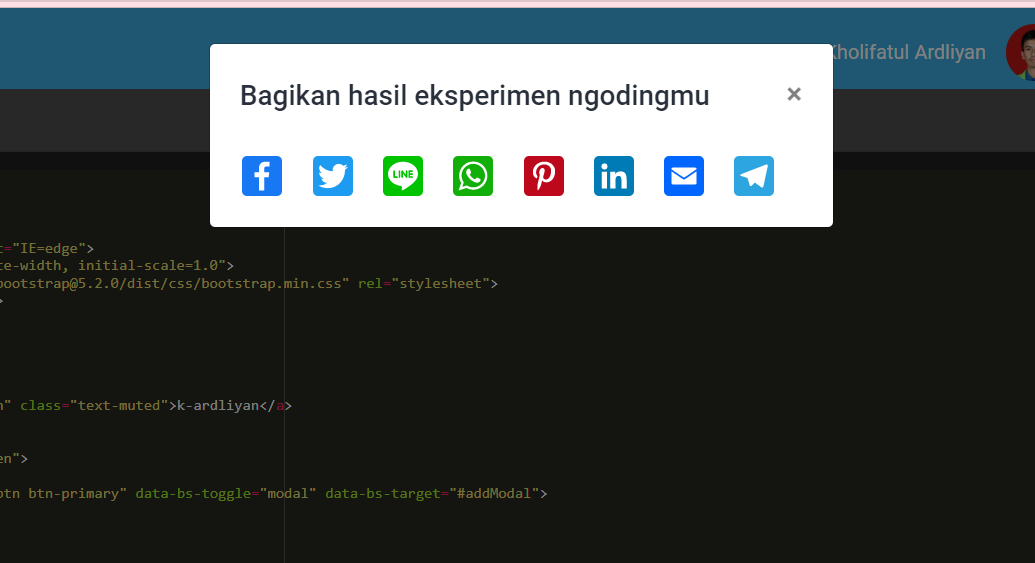The width and height of the screenshot is (1035, 563).
Task: Send result via WhatsApp icon
Action: coord(473,176)
